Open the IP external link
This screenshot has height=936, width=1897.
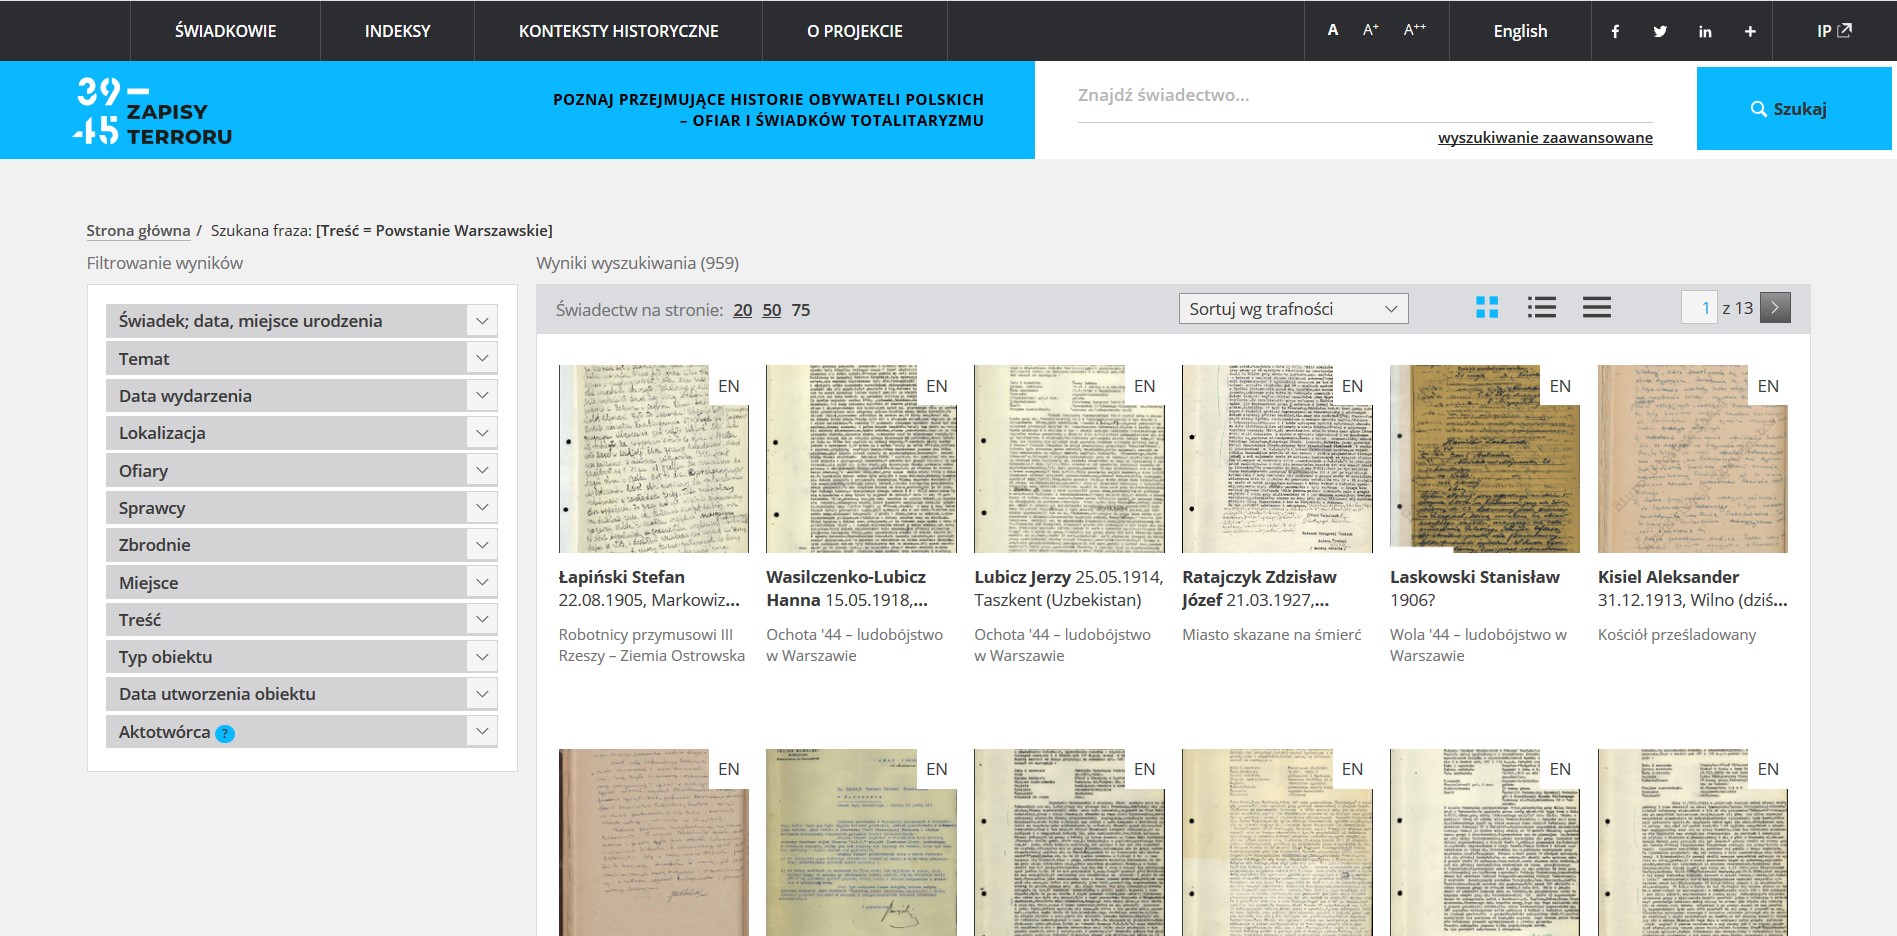(1834, 31)
